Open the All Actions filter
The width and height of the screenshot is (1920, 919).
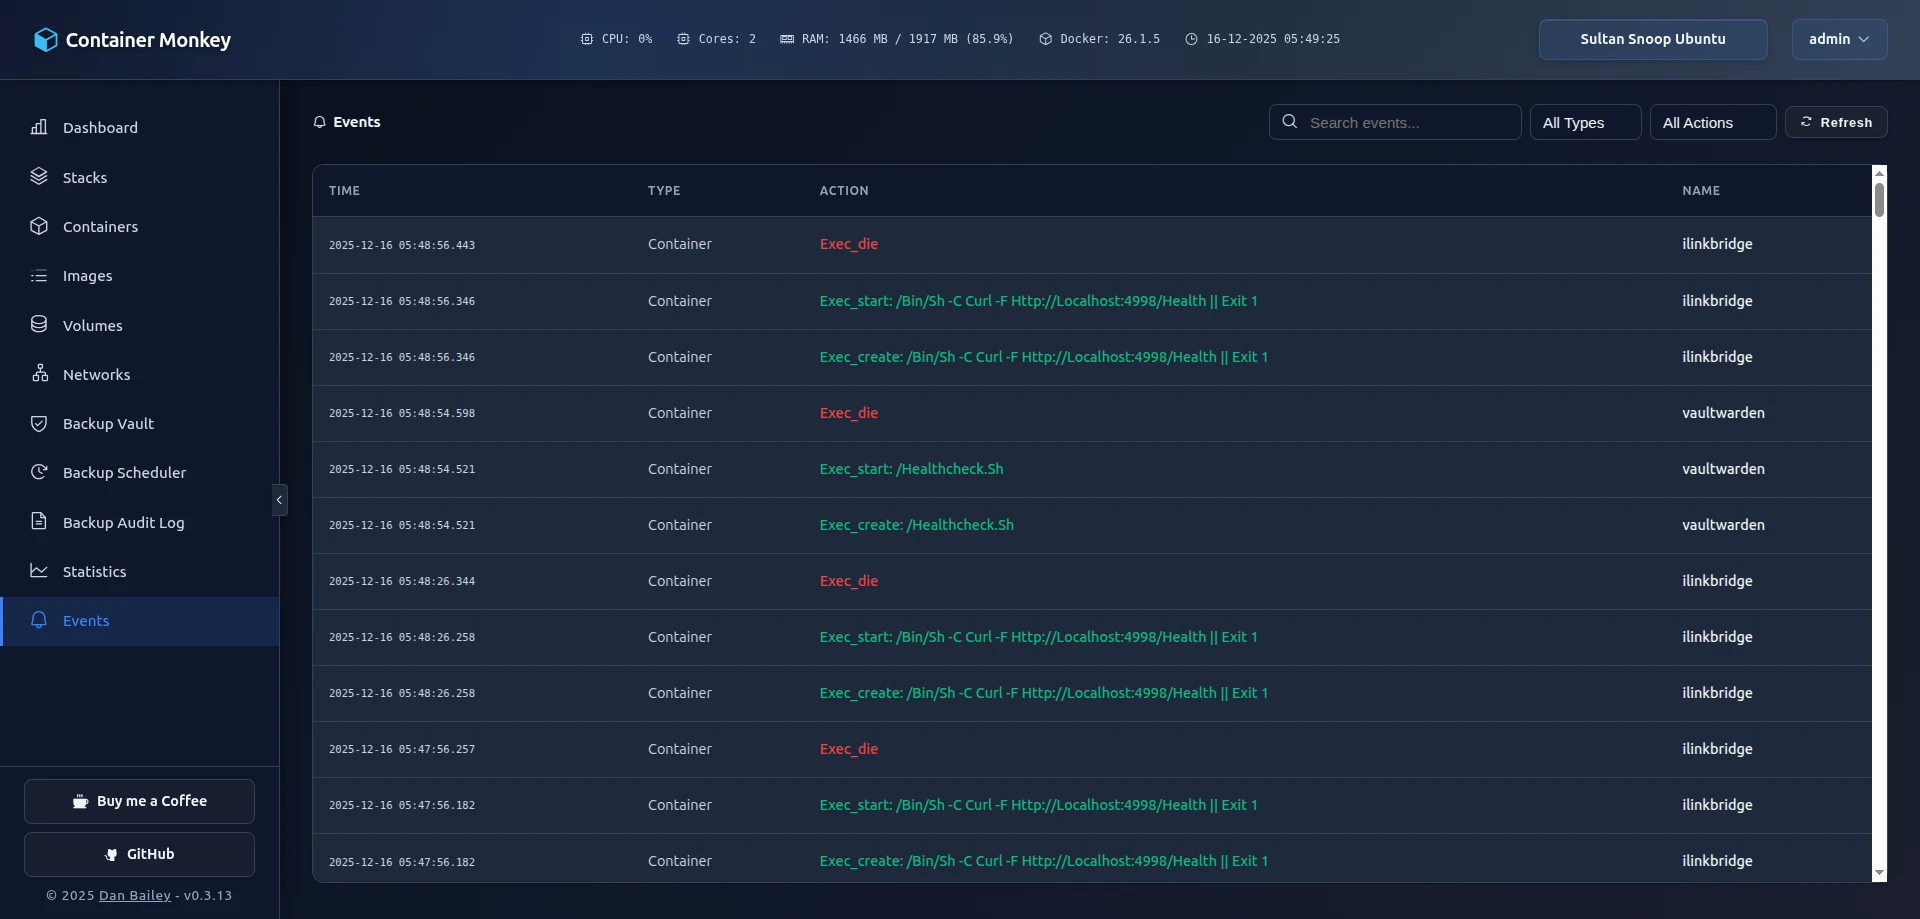tap(1712, 122)
